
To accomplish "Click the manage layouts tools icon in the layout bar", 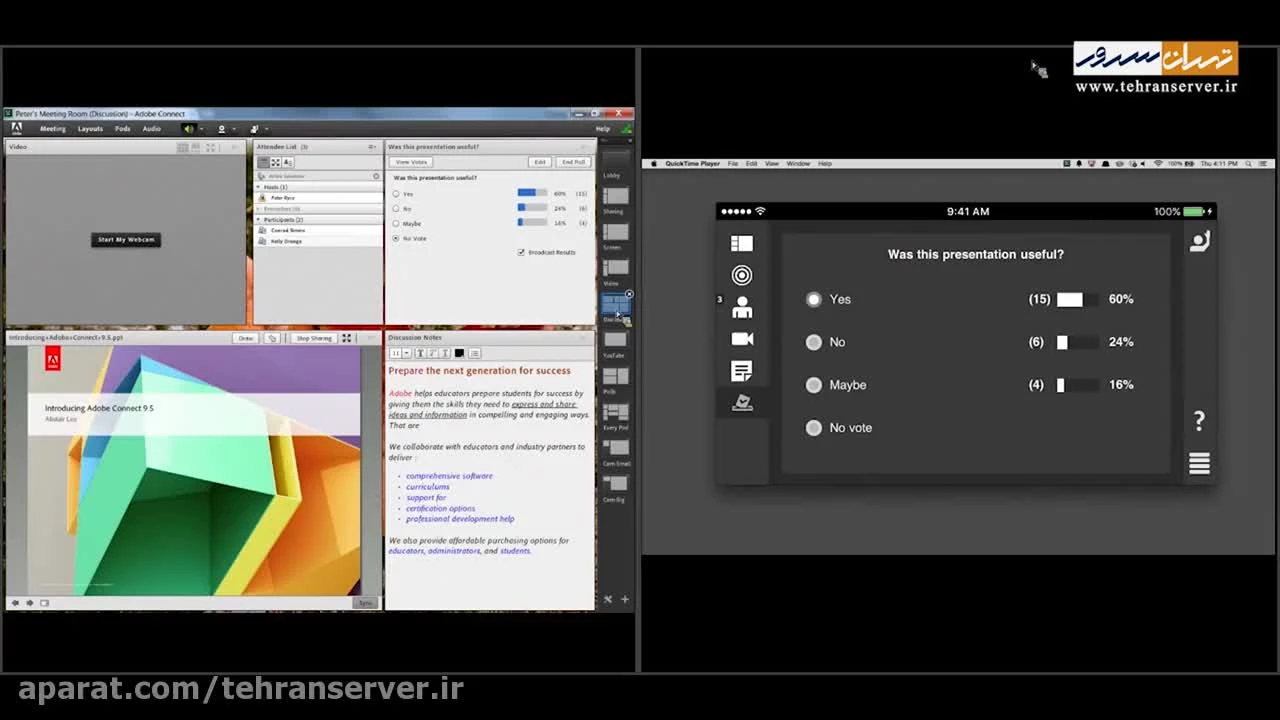I will pyautogui.click(x=607, y=599).
